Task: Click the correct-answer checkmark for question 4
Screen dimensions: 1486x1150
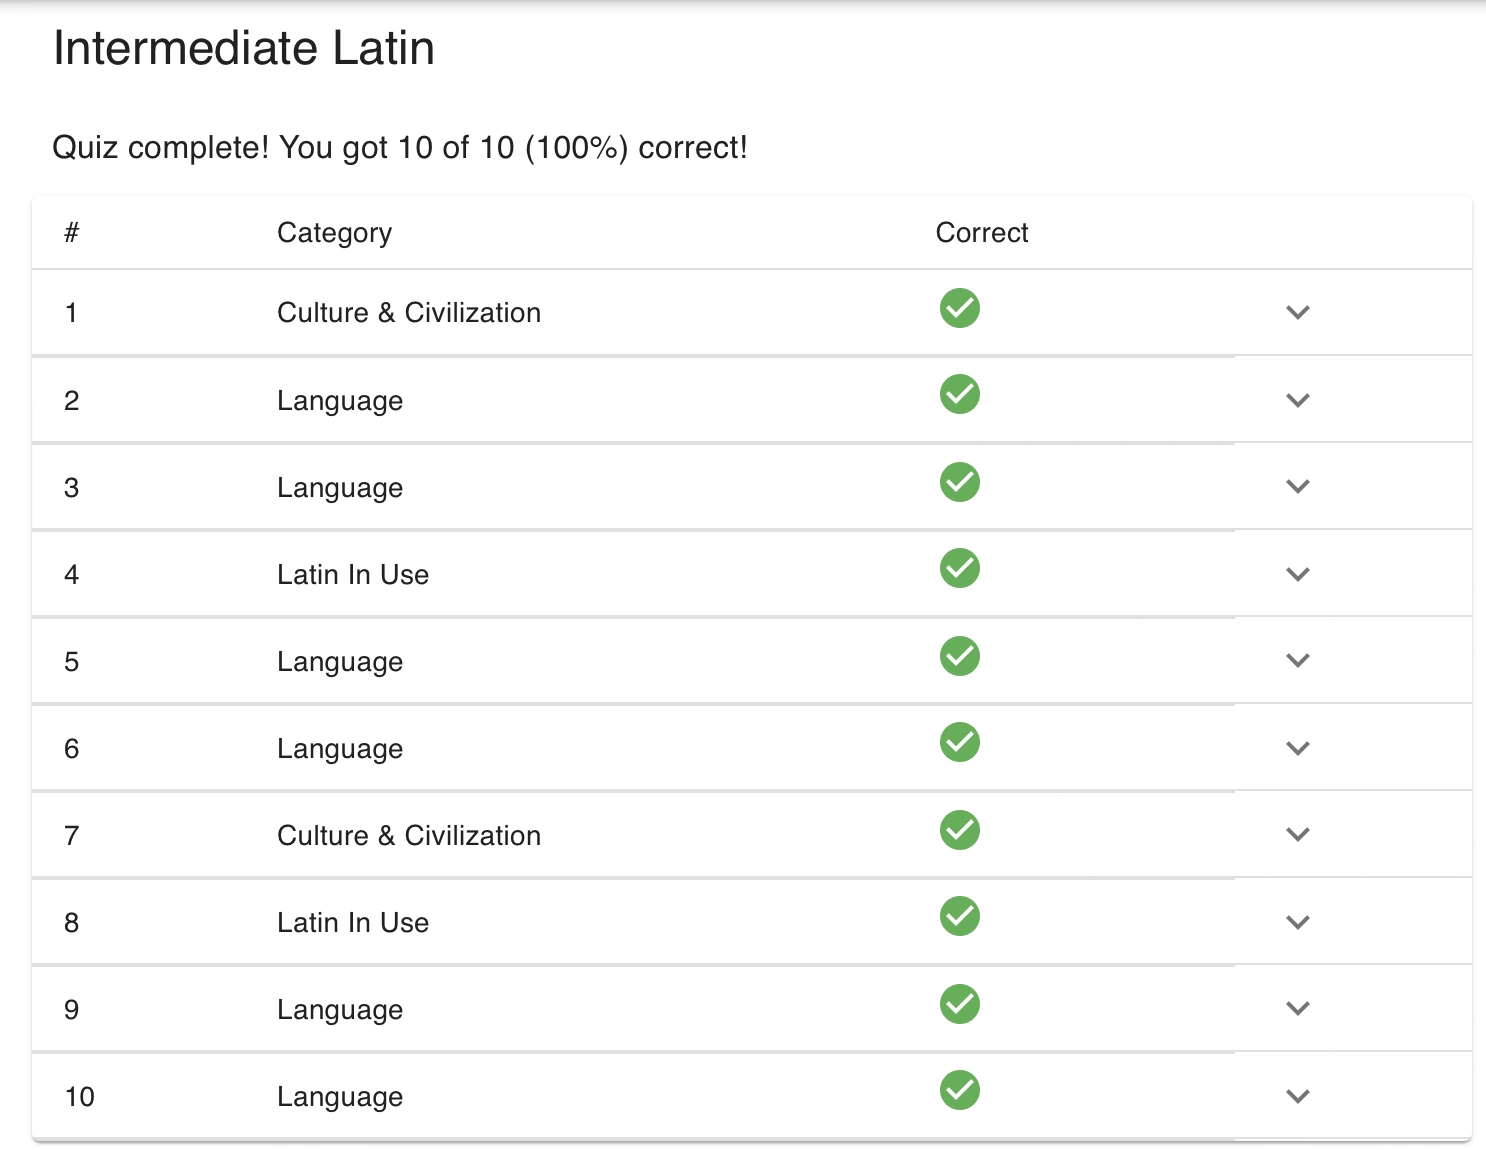Action: point(959,569)
